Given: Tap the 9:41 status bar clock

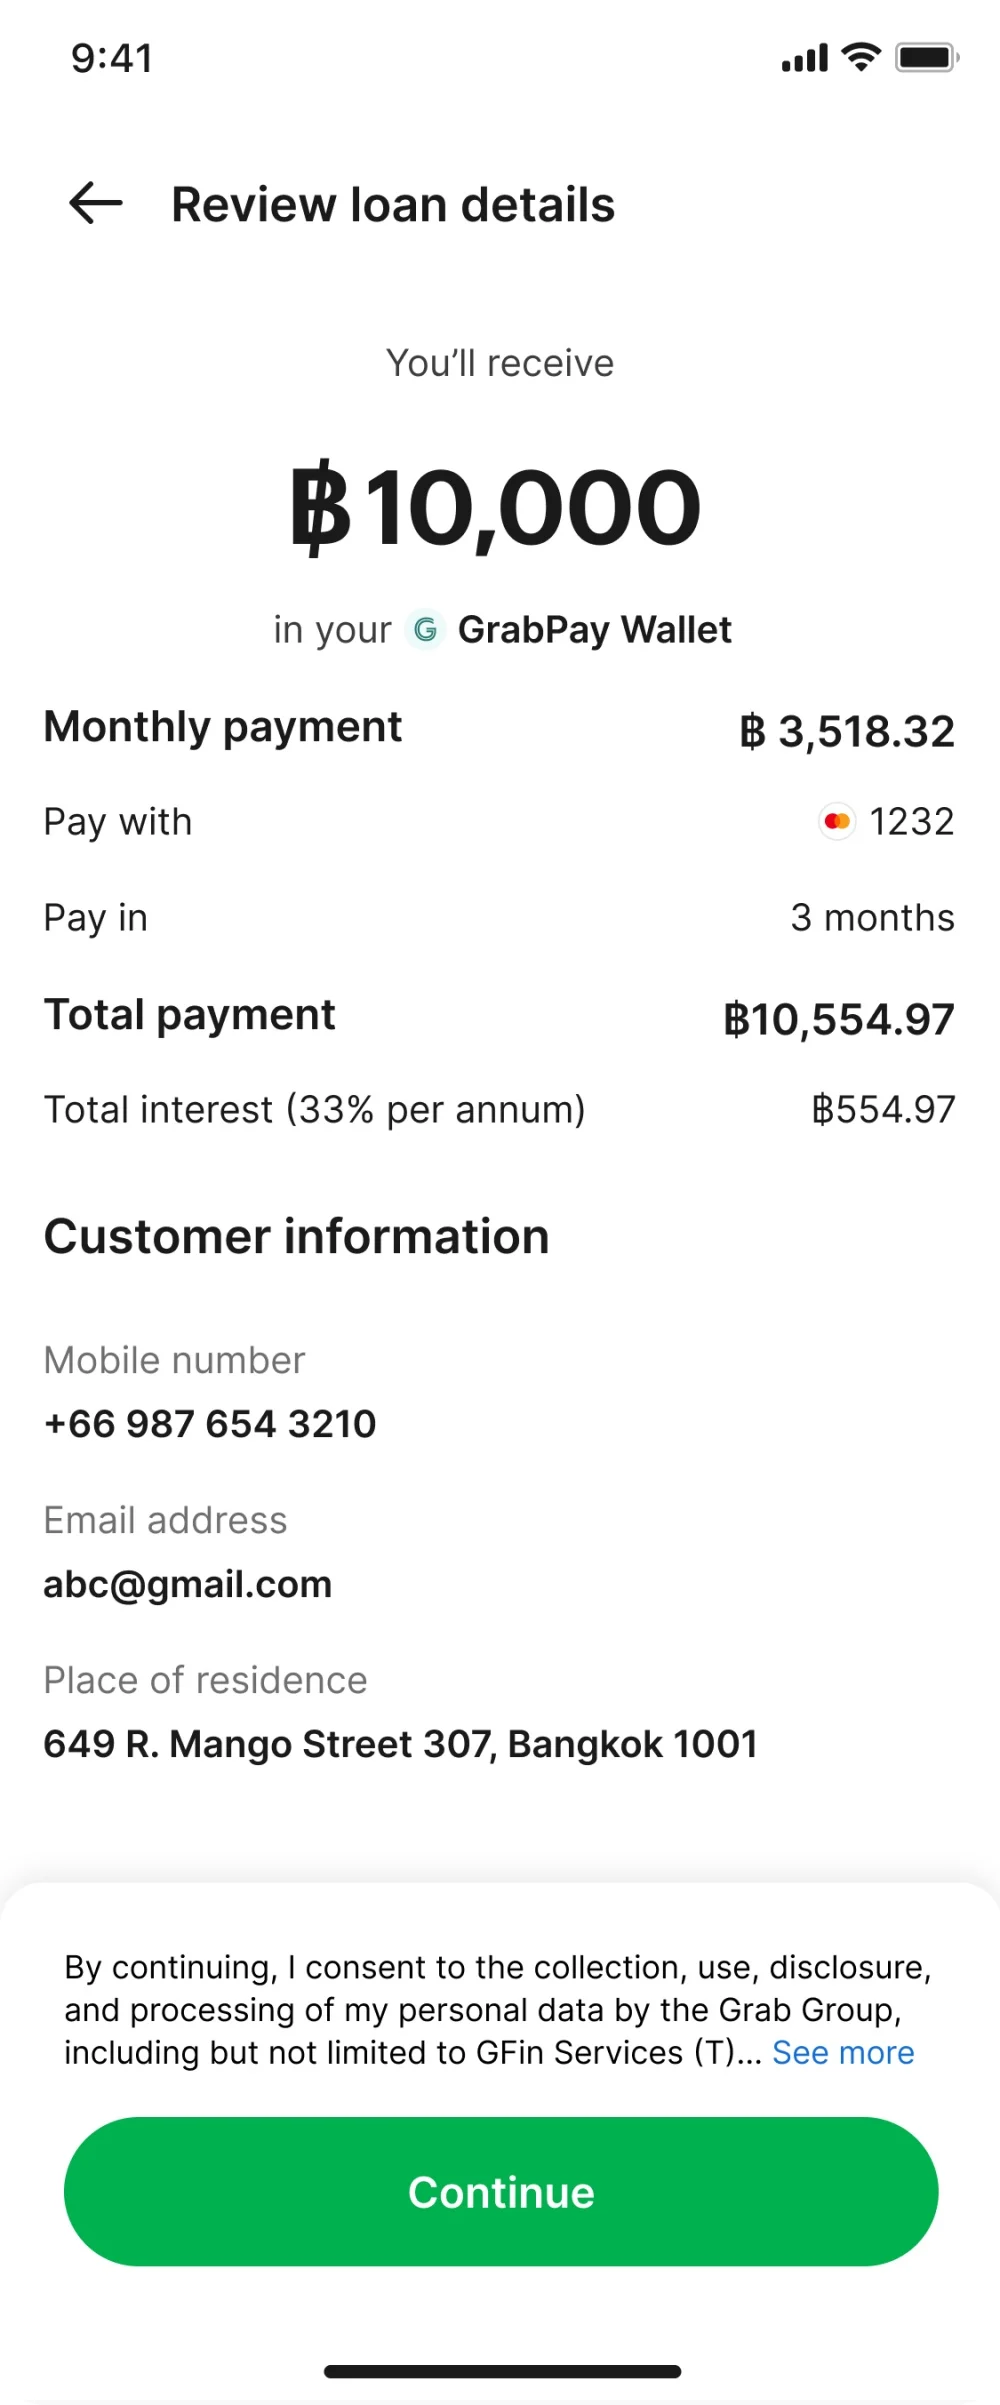Looking at the screenshot, I should [x=112, y=58].
